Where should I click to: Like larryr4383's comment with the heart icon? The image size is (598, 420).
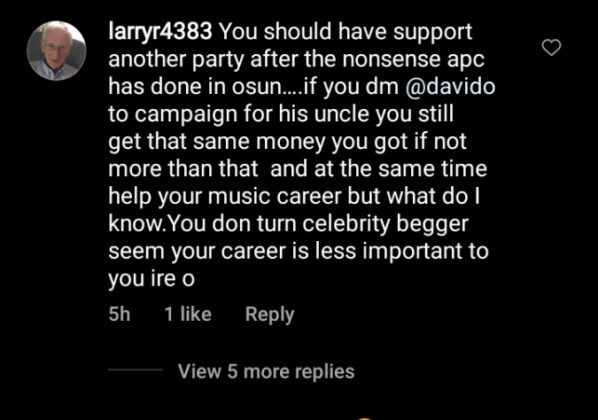[x=551, y=47]
